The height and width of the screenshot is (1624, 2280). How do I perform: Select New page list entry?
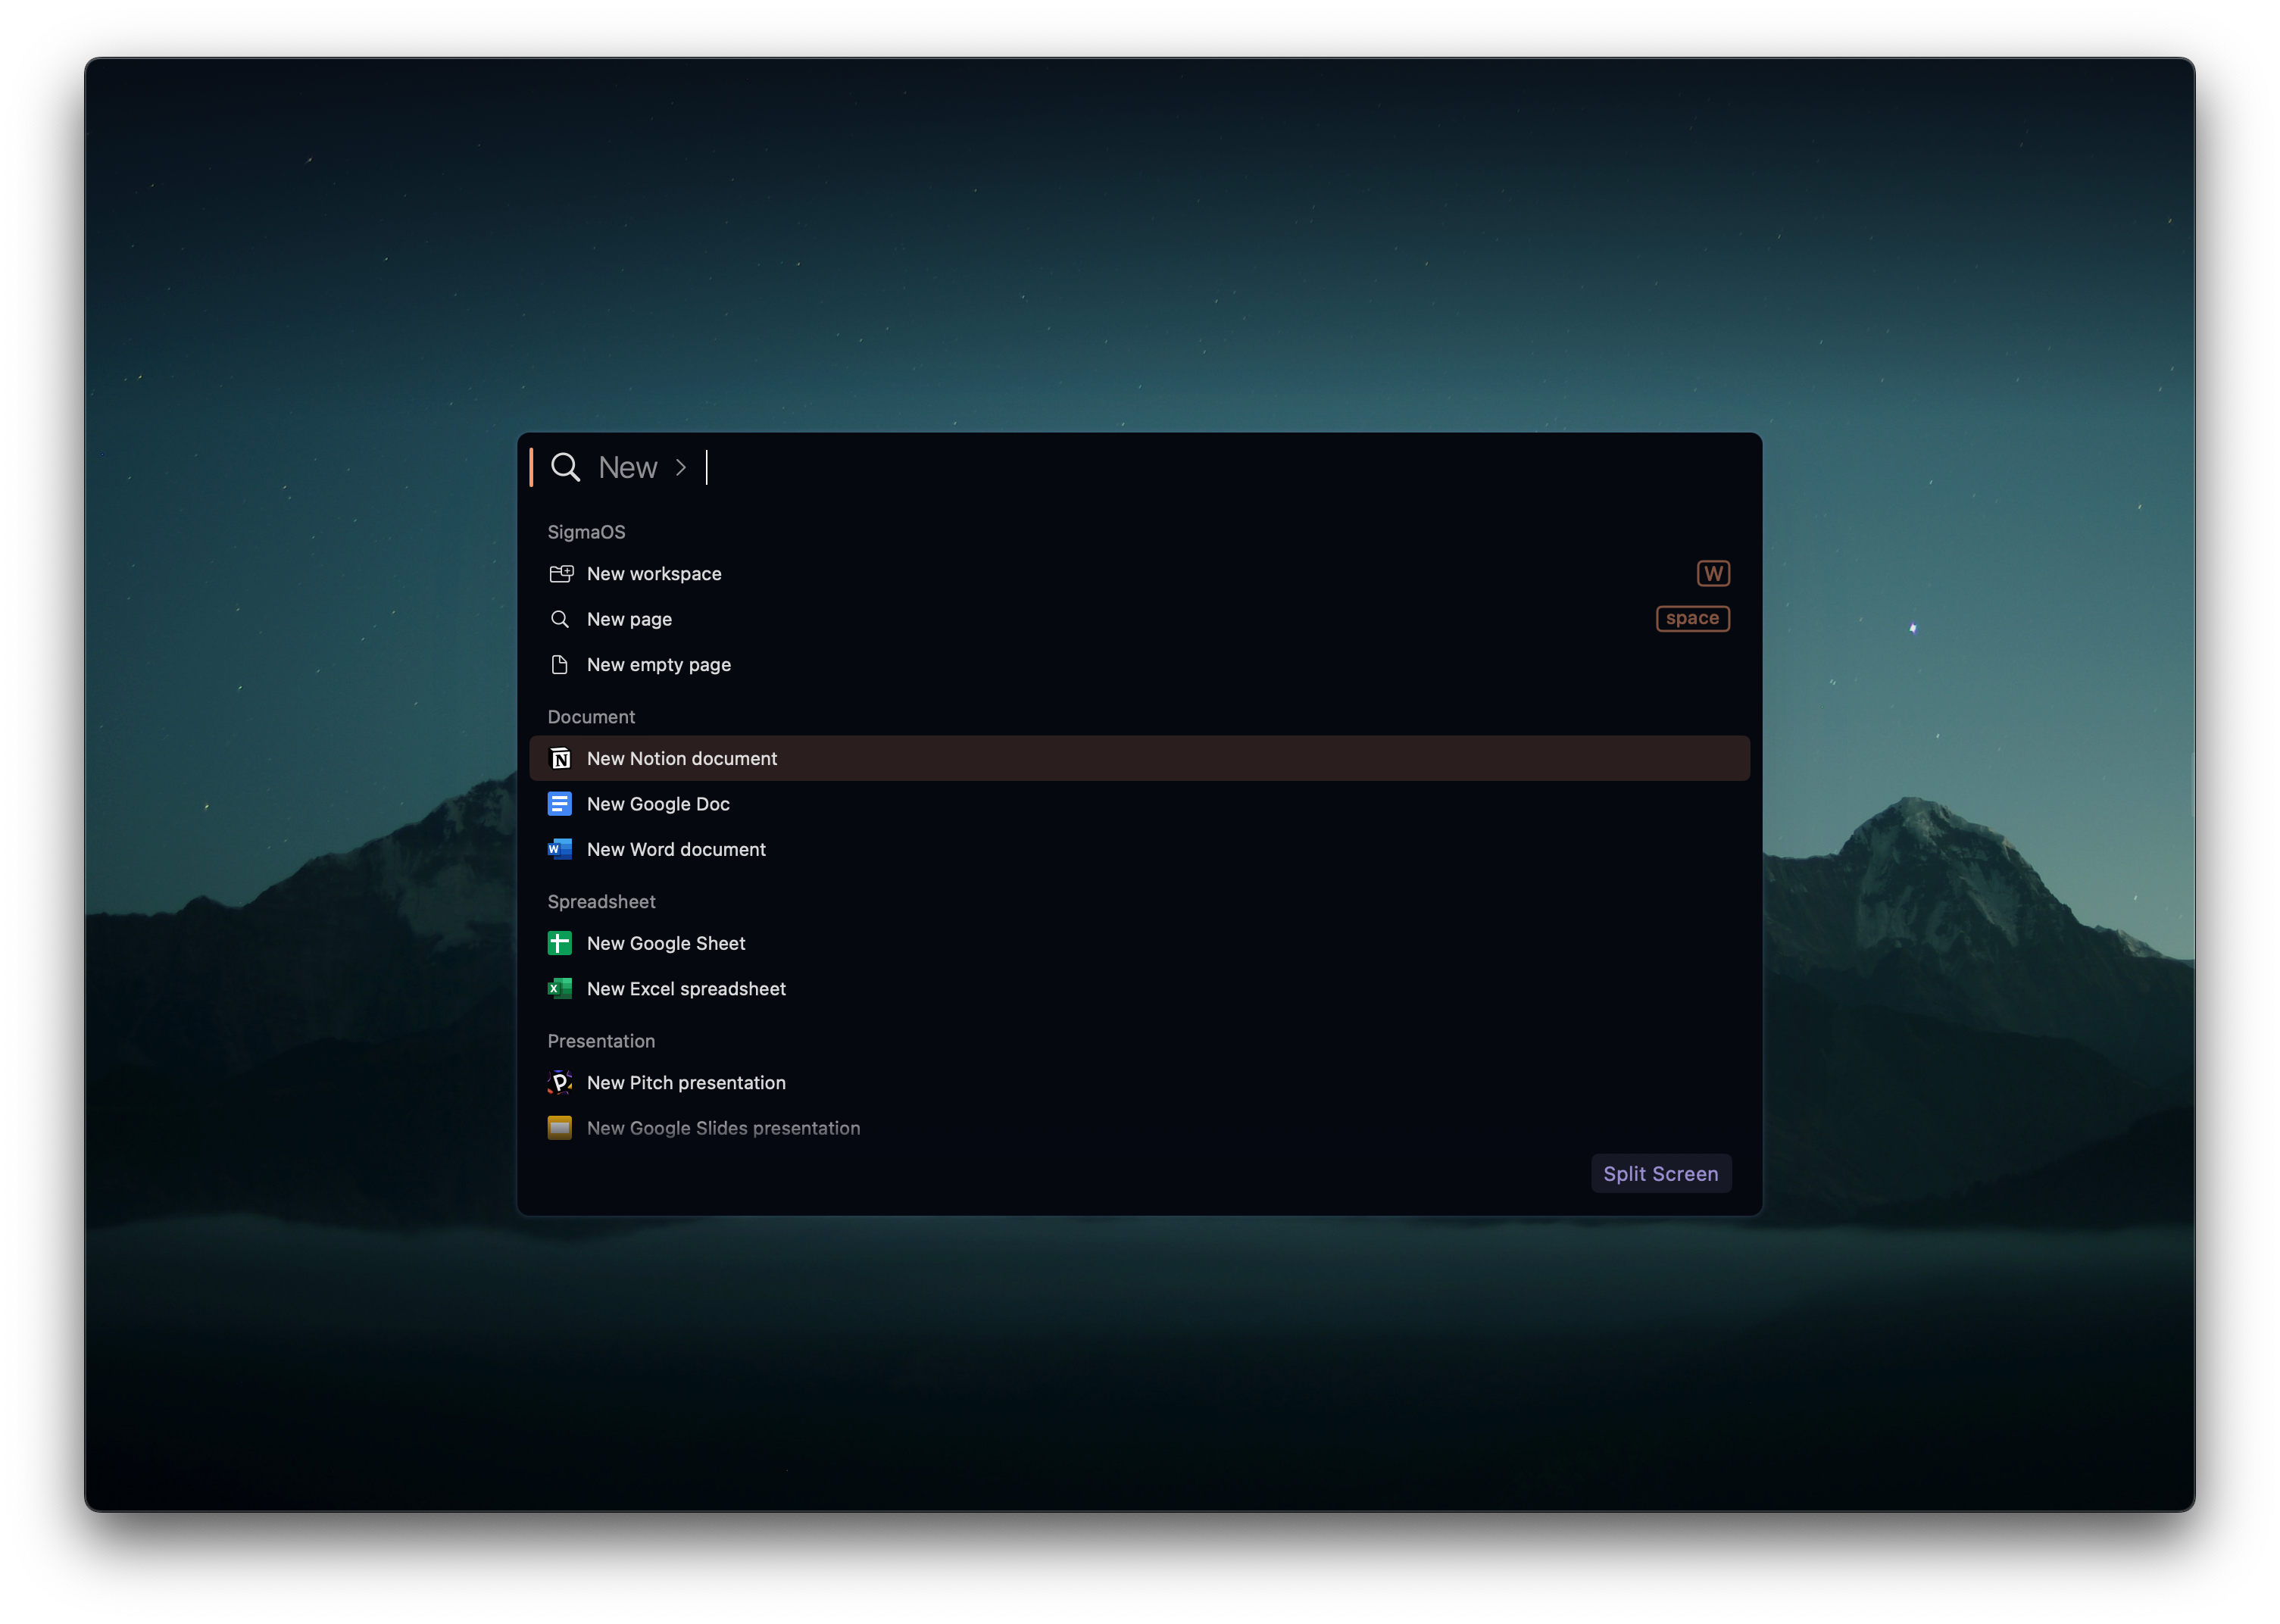pos(629,619)
